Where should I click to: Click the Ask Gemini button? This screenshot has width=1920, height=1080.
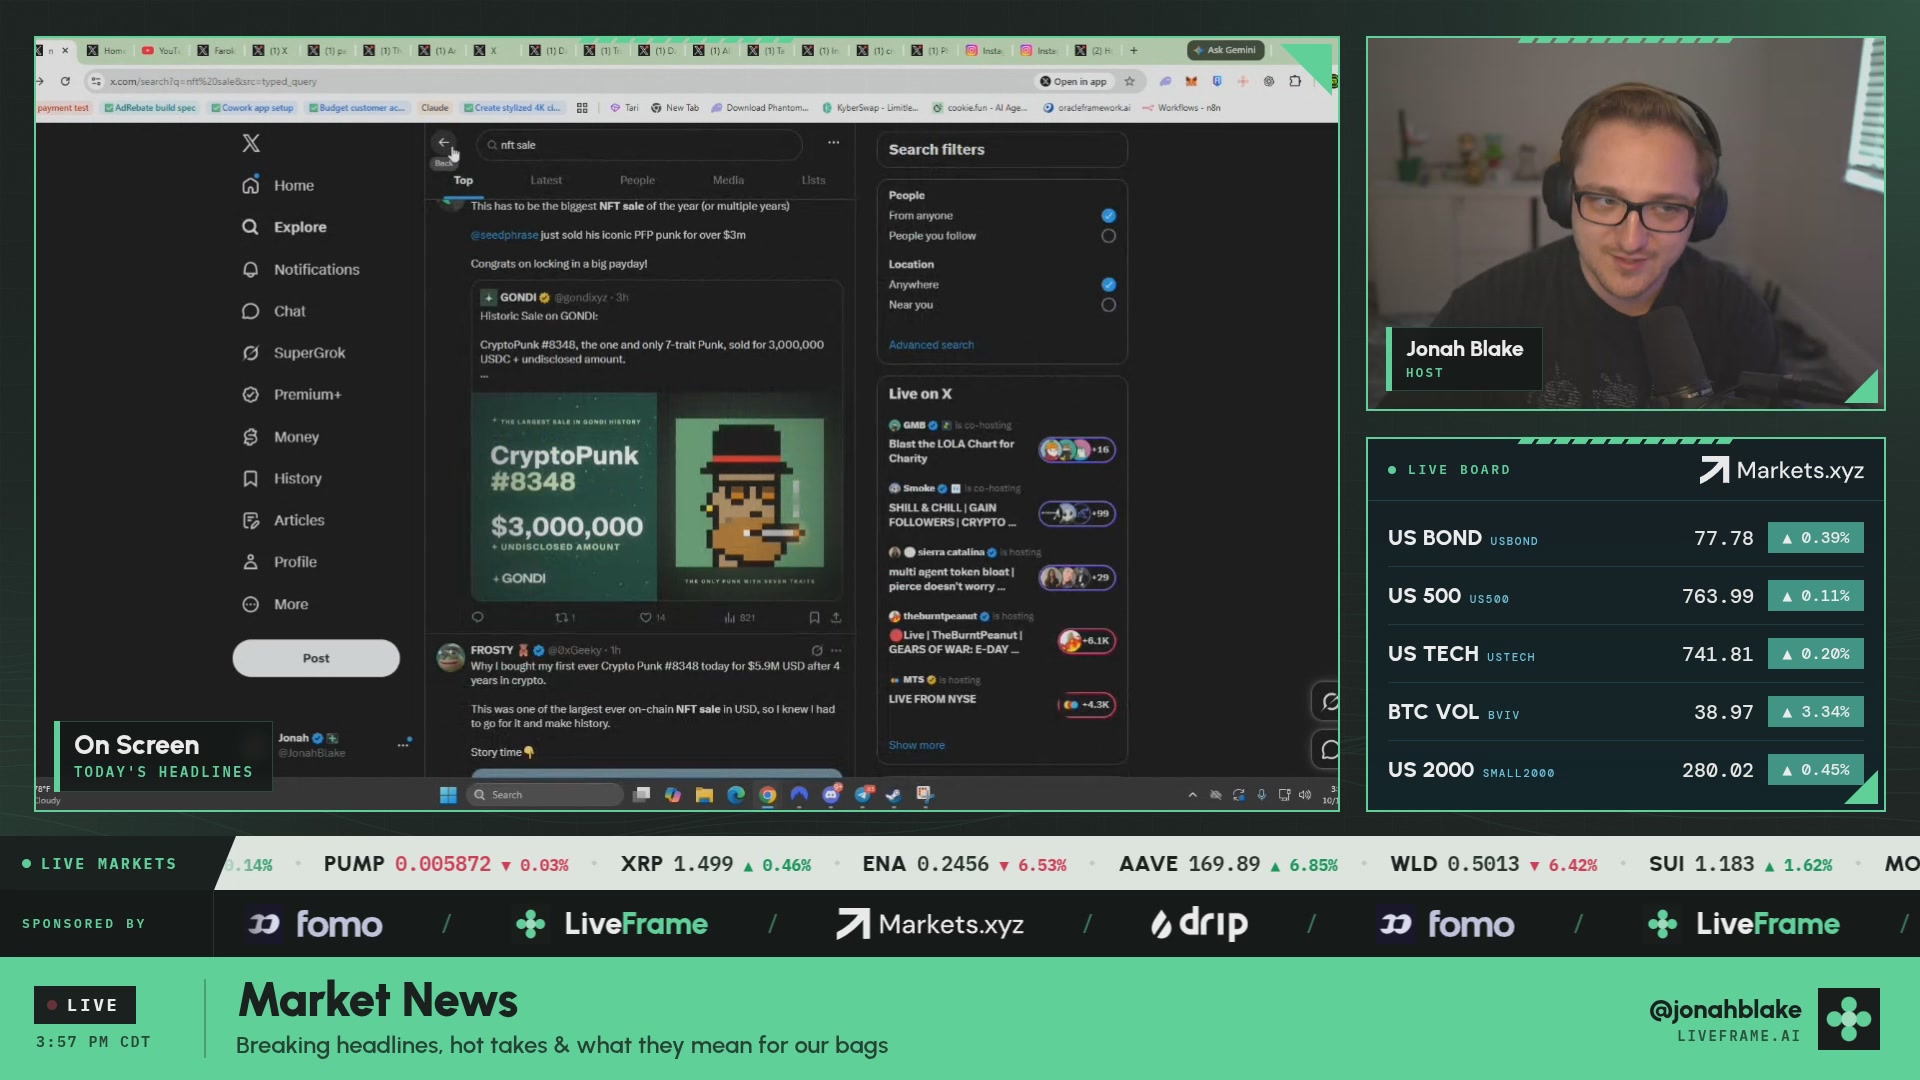[x=1225, y=50]
